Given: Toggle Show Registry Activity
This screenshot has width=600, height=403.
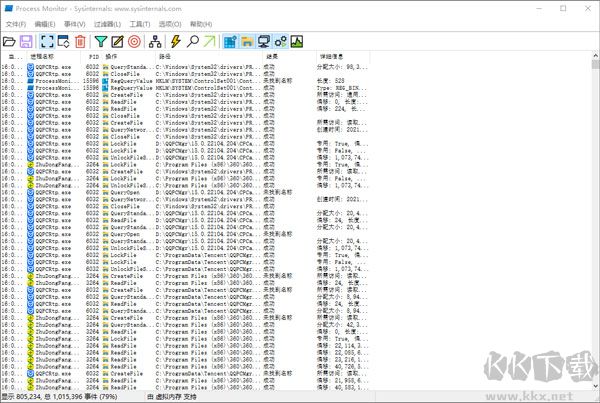Looking at the screenshot, I should (230, 41).
